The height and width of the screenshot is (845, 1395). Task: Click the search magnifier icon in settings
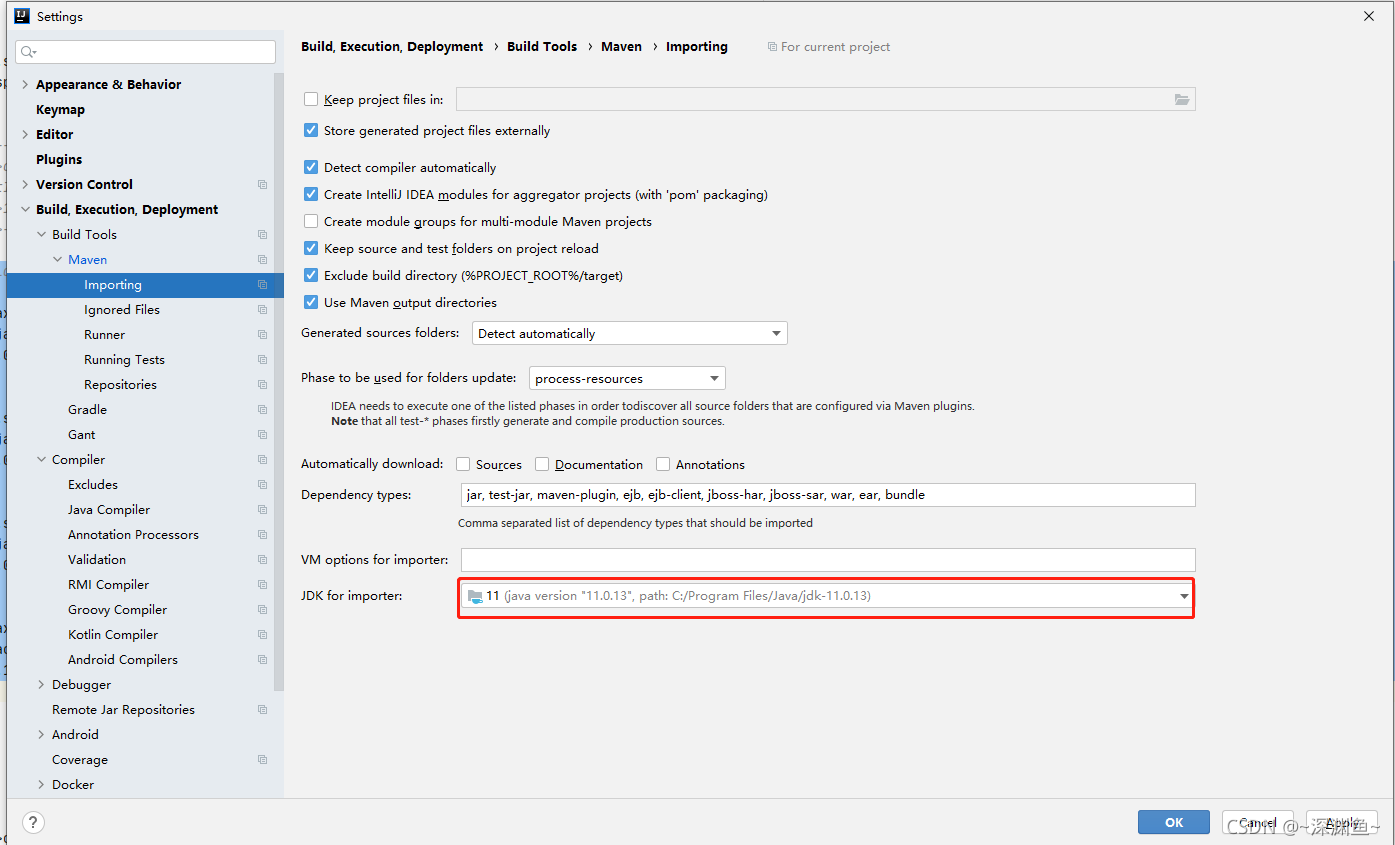point(28,52)
